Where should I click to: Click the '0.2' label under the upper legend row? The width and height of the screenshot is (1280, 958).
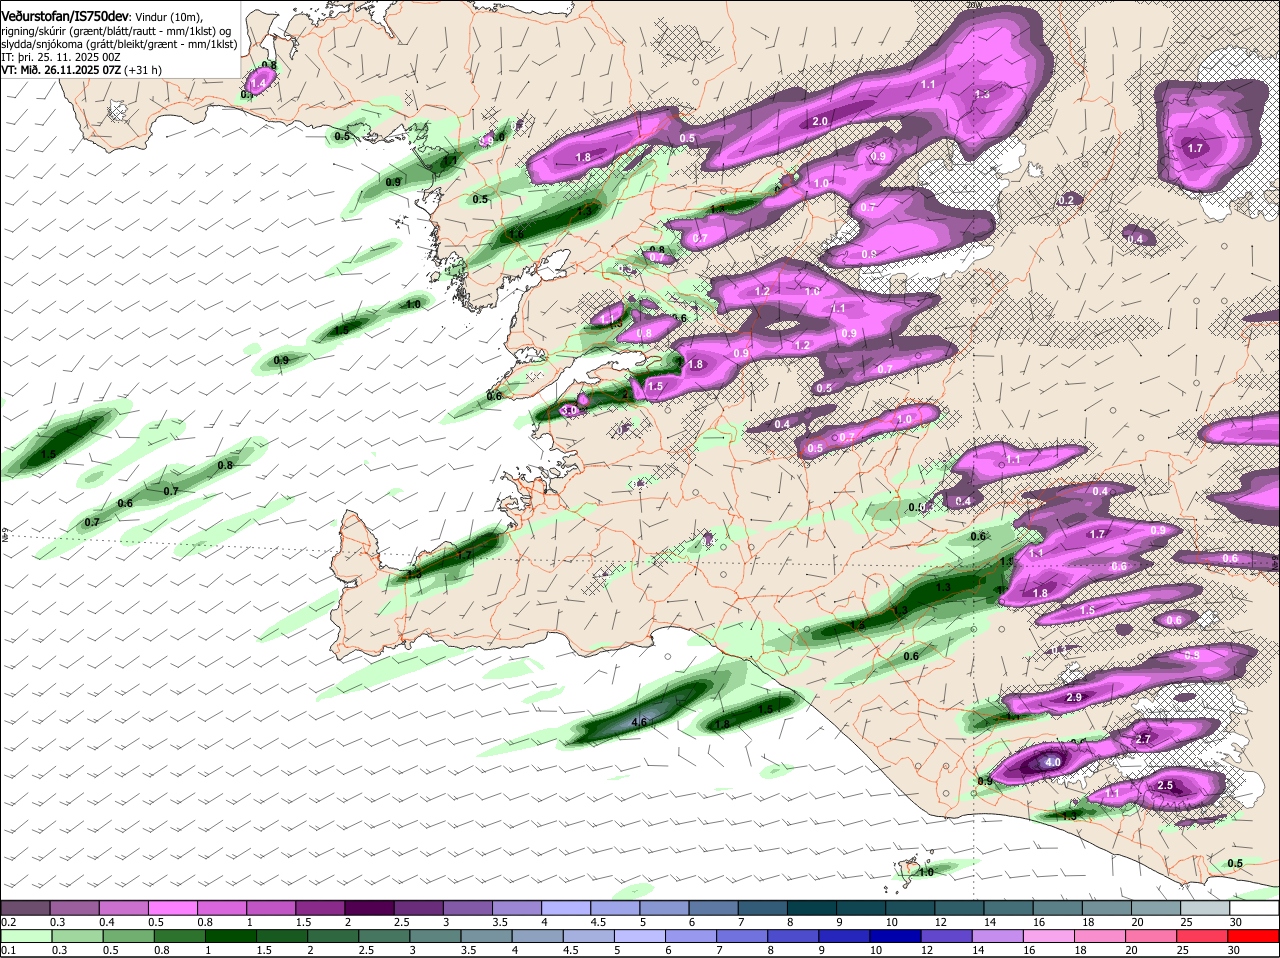9,921
